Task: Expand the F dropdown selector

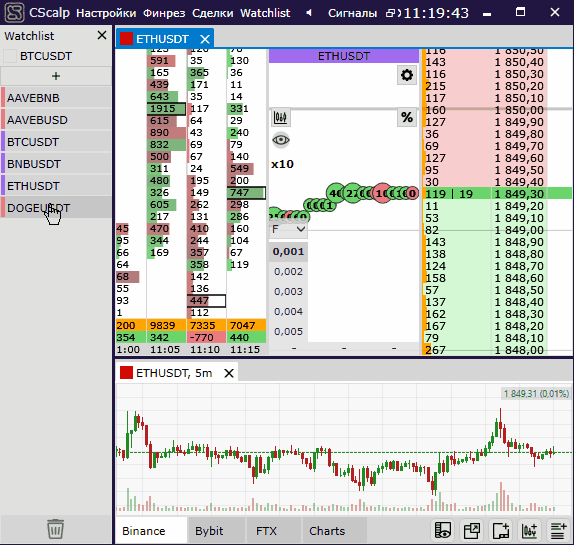Action: click(x=288, y=229)
